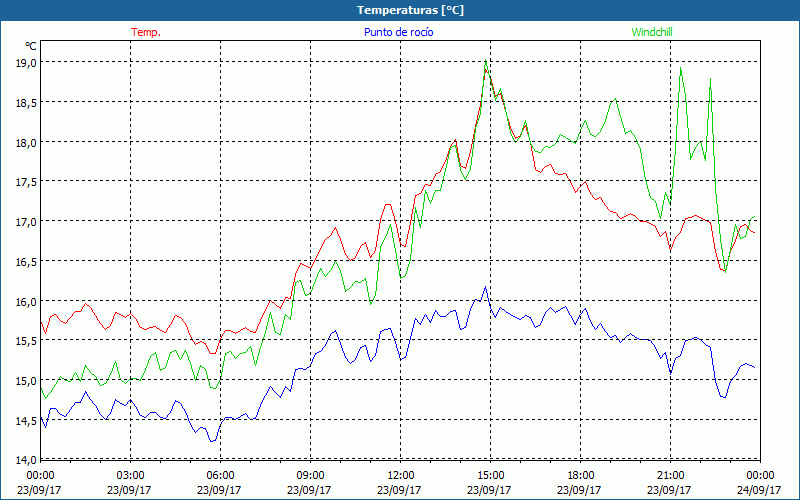Click the 15,0 y-axis value
This screenshot has width=800, height=500.
pyautogui.click(x=26, y=381)
